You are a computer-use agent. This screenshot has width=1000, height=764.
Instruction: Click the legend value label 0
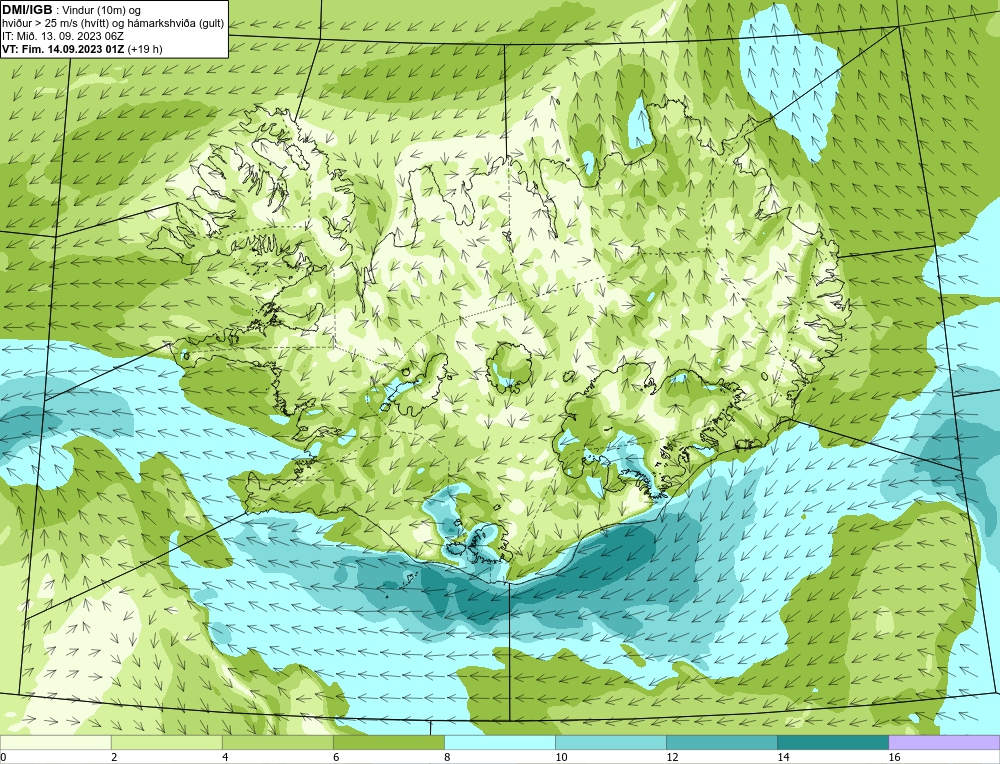pos(3,757)
